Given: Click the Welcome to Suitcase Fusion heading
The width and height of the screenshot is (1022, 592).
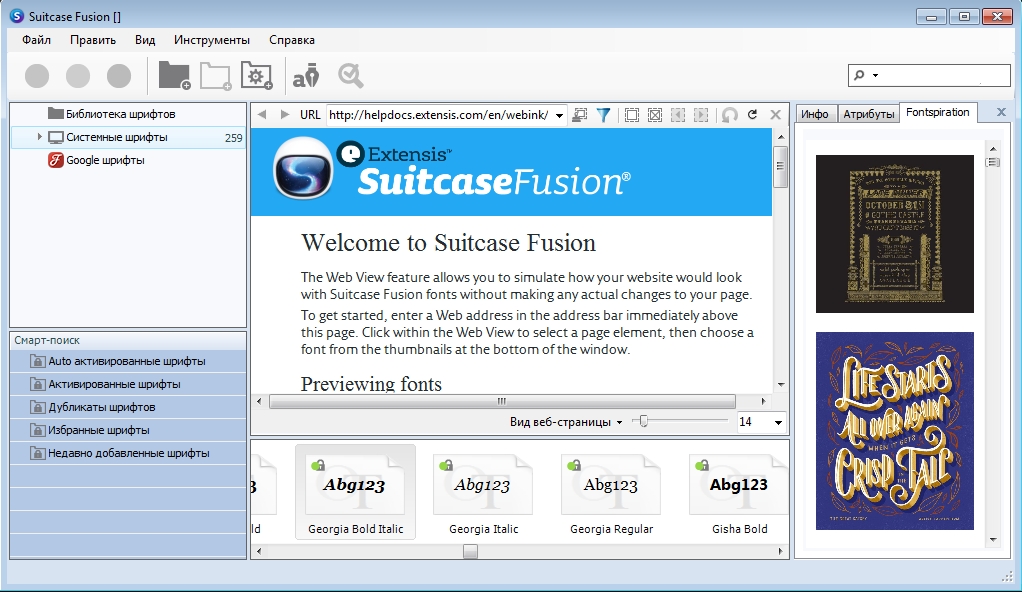Looking at the screenshot, I should tap(448, 243).
